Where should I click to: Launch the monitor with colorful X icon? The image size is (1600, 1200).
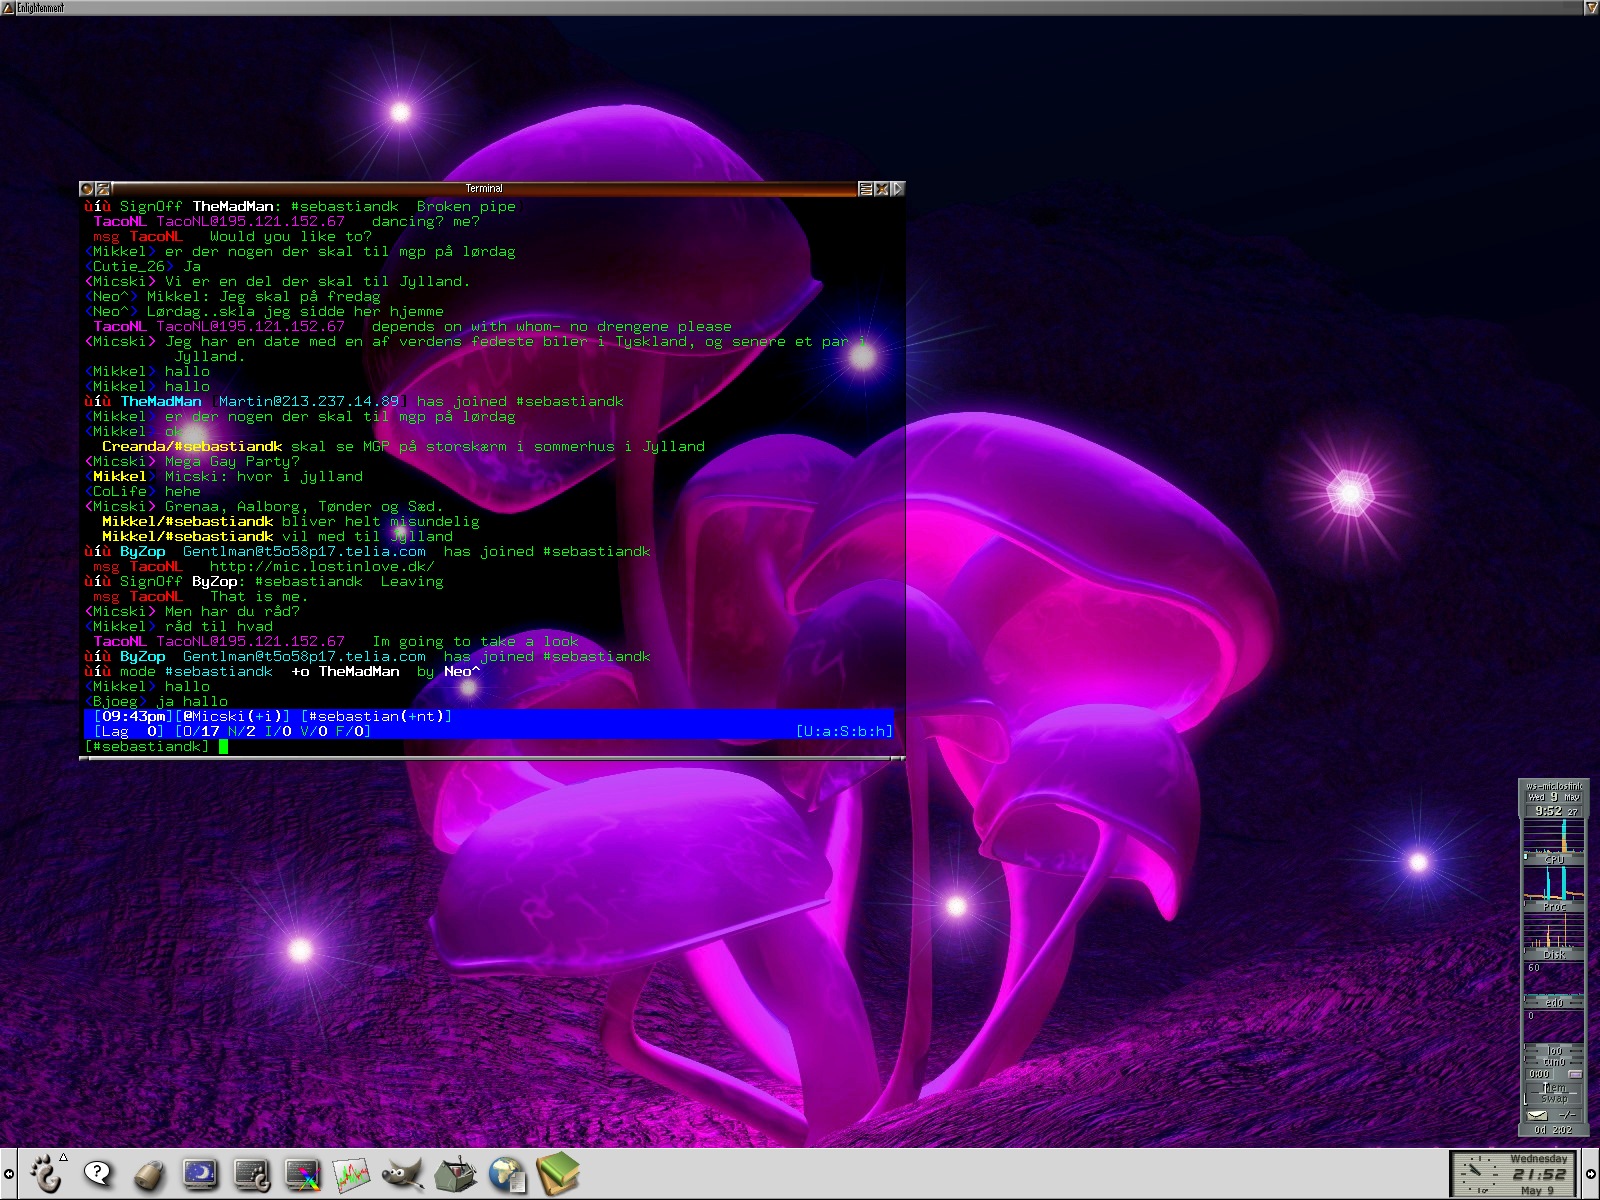(302, 1174)
